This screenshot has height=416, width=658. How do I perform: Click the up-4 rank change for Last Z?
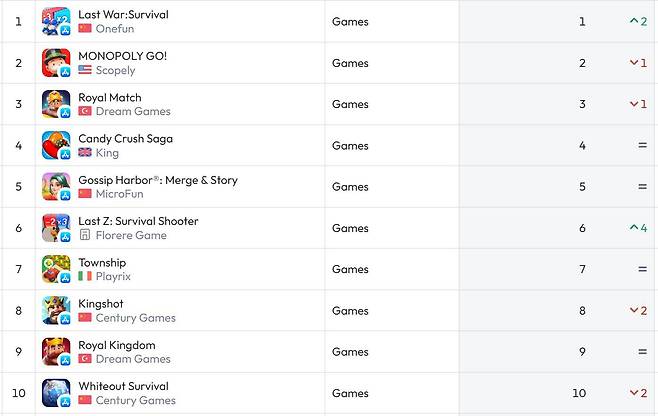point(638,228)
